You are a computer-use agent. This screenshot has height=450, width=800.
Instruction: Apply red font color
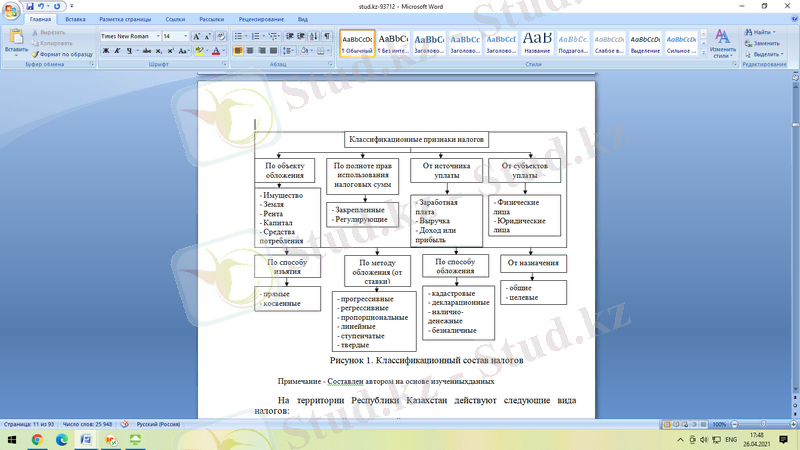point(216,51)
